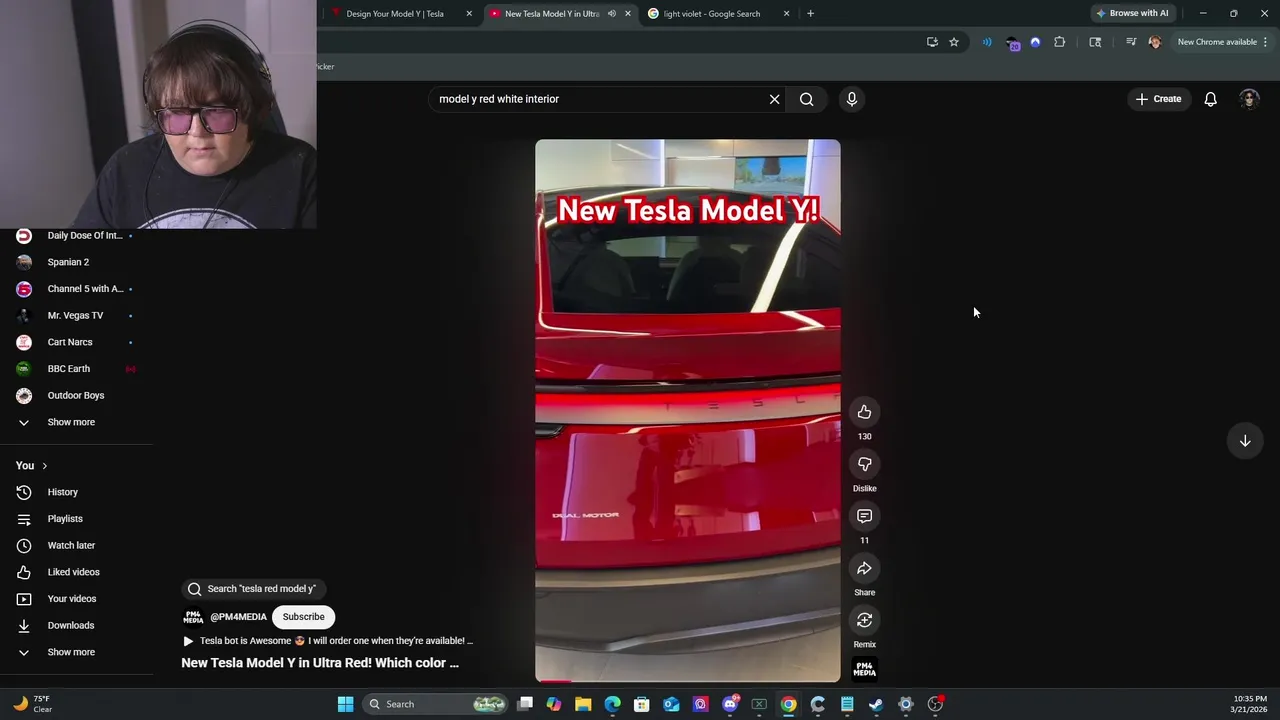Image resolution: width=1280 pixels, height=720 pixels.
Task: Open Windows Start menu
Action: 345,704
